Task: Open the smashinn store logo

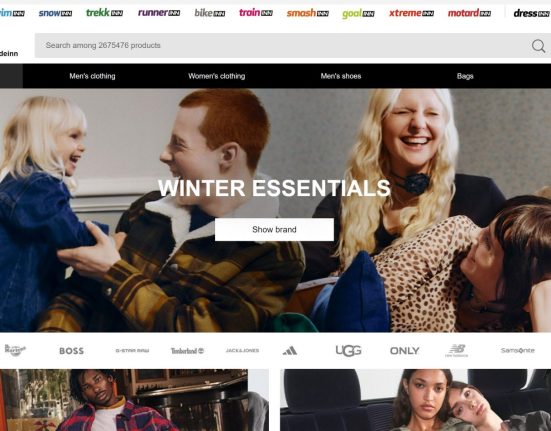Action: click(307, 13)
